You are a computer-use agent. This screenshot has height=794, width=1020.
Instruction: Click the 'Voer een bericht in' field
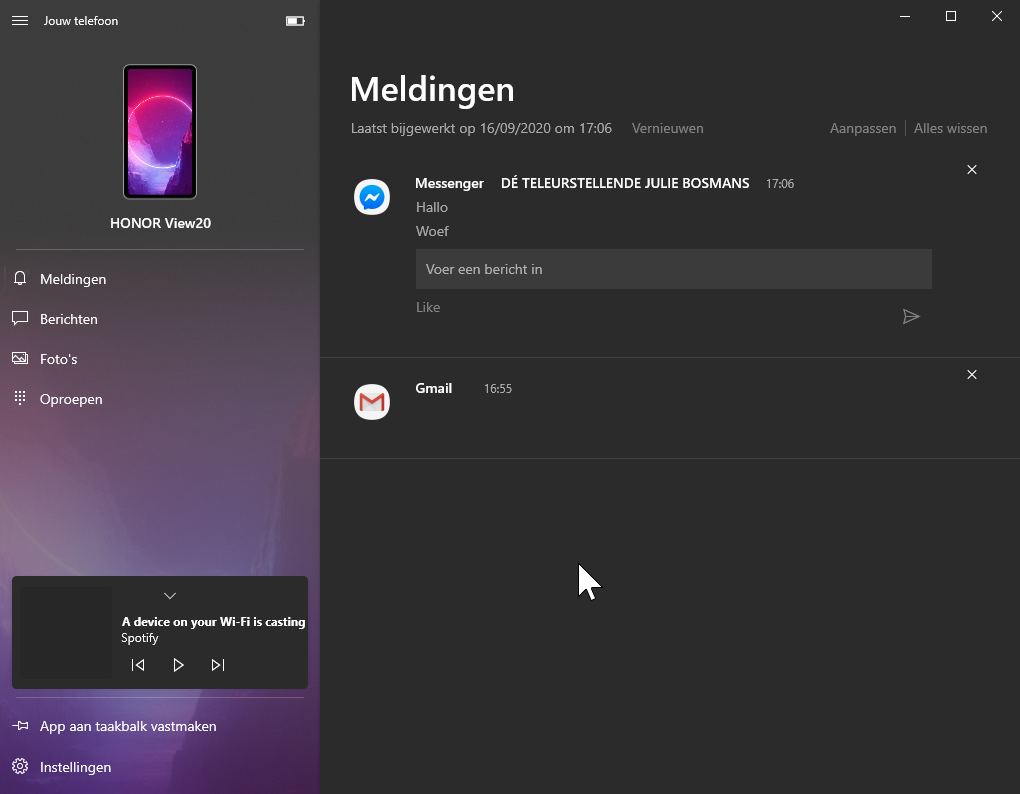[x=673, y=269]
